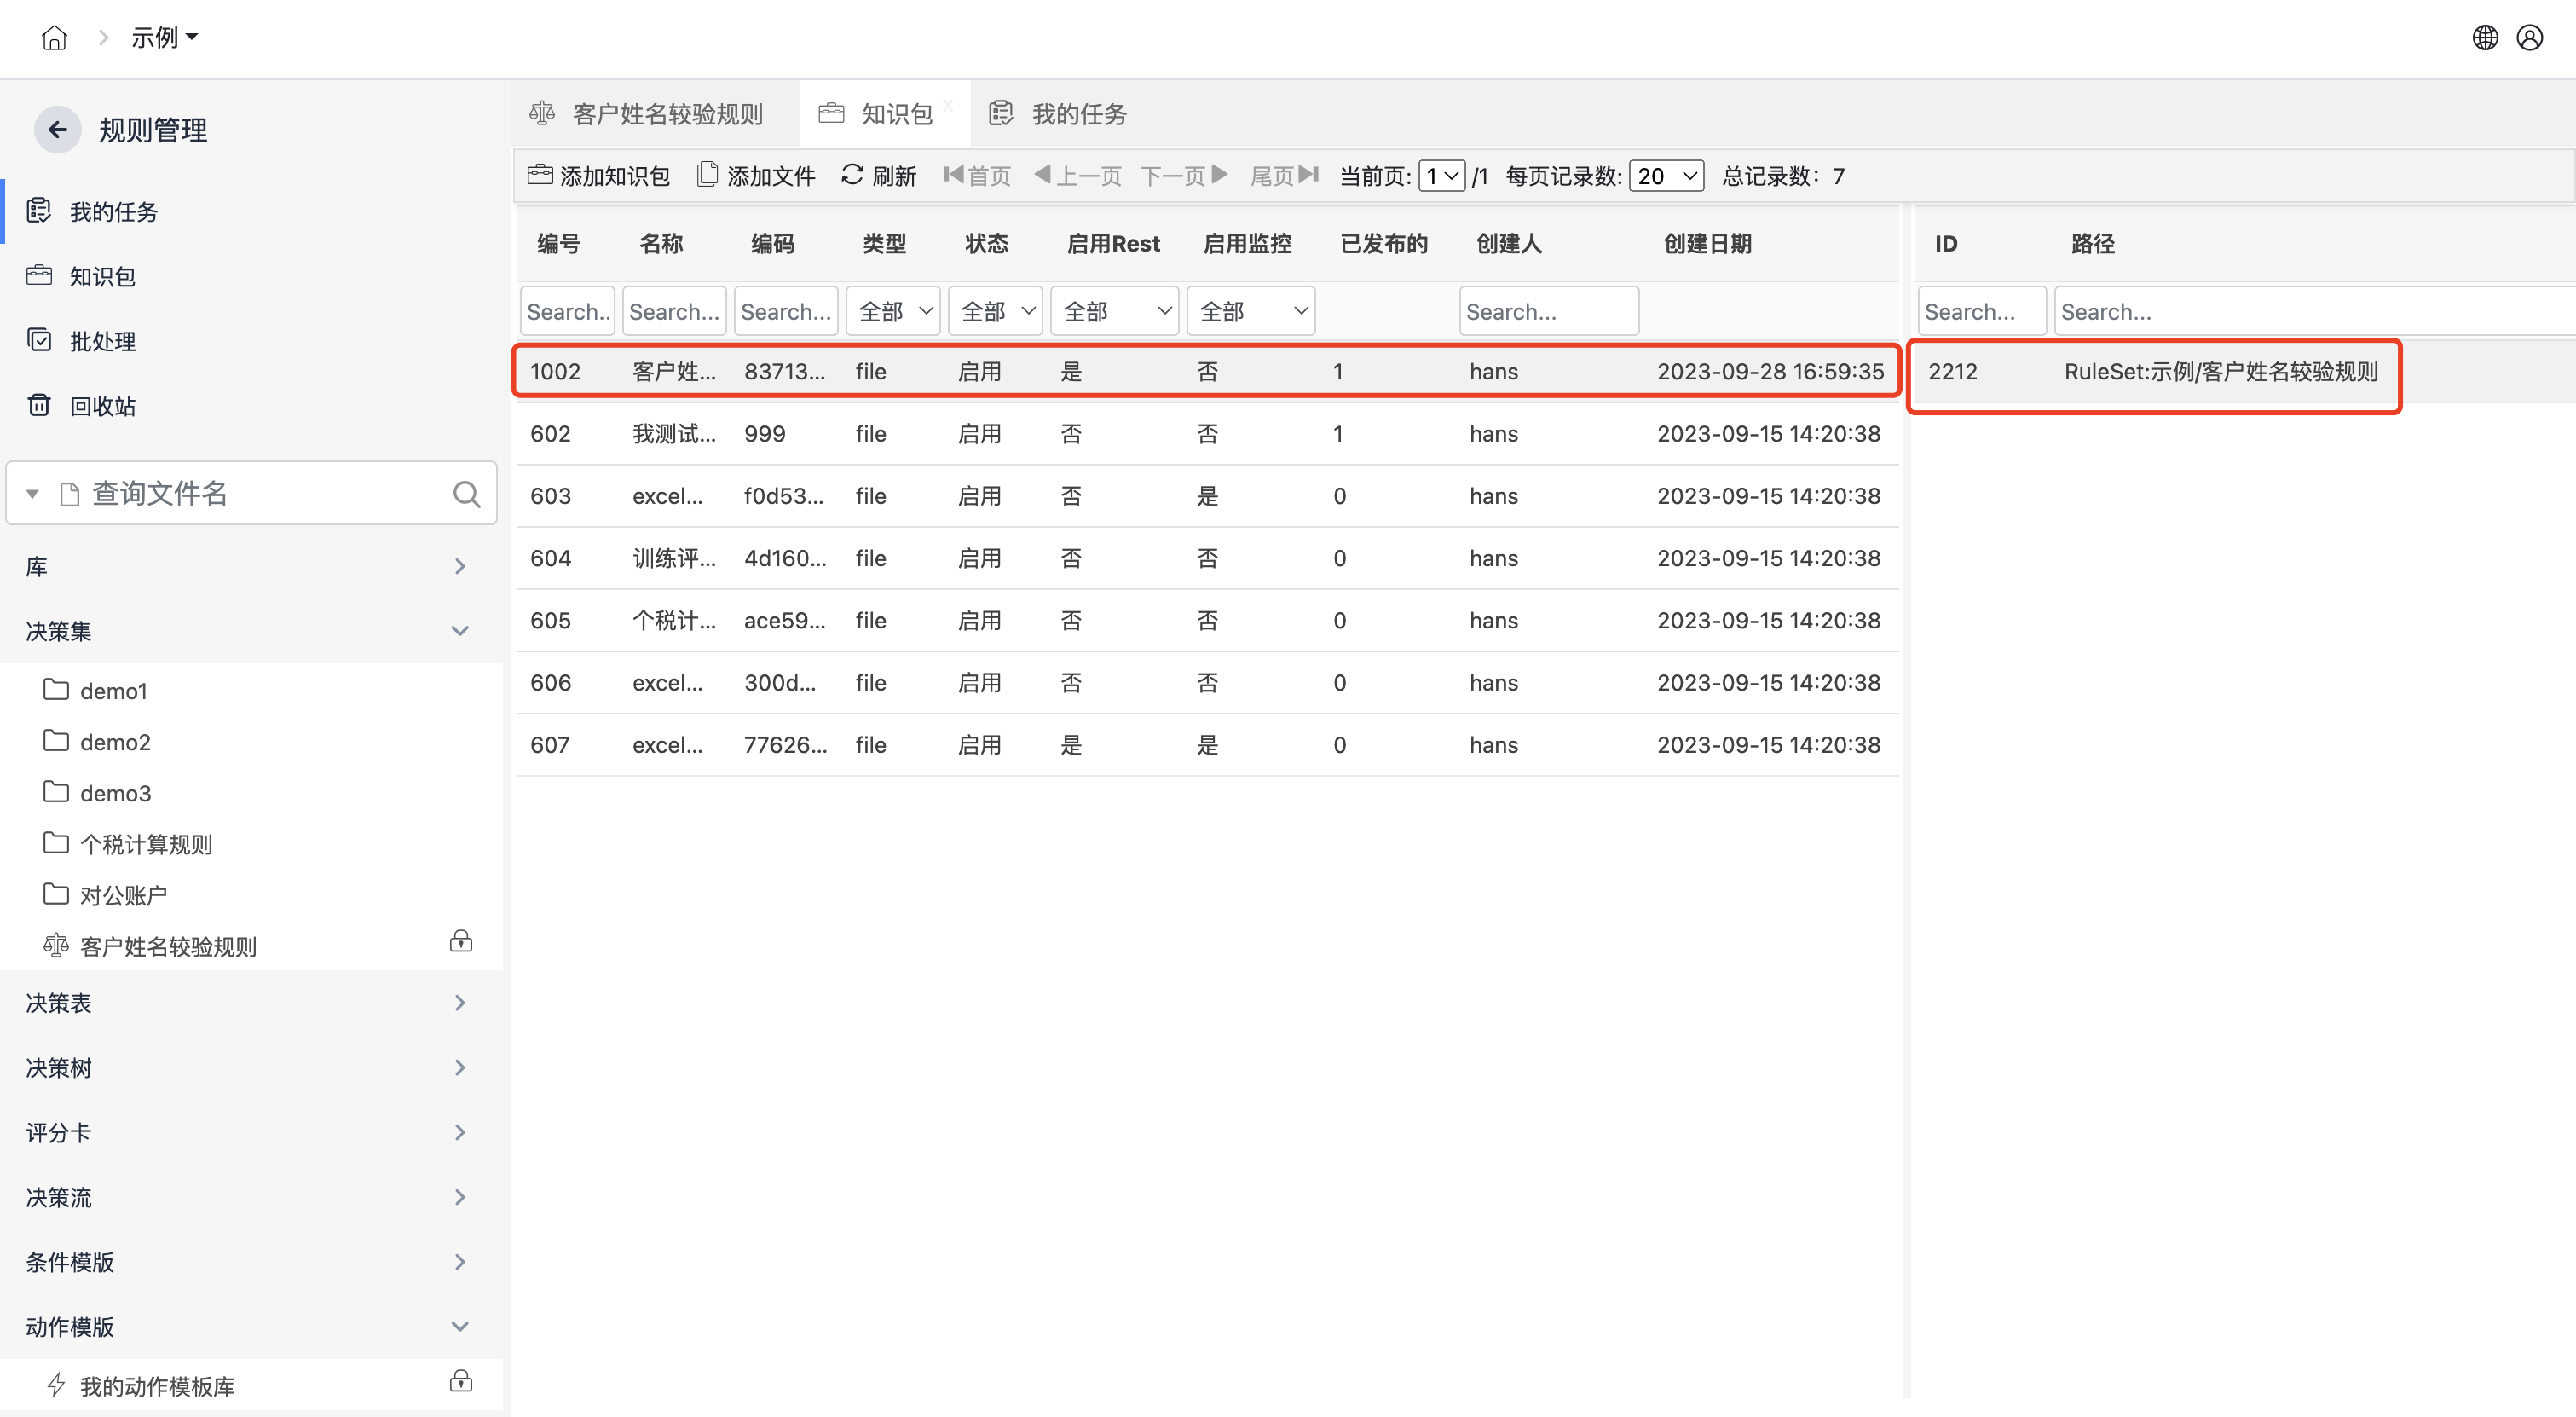Open the 每页记录数 dropdown
This screenshot has height=1417, width=2576.
[1666, 176]
